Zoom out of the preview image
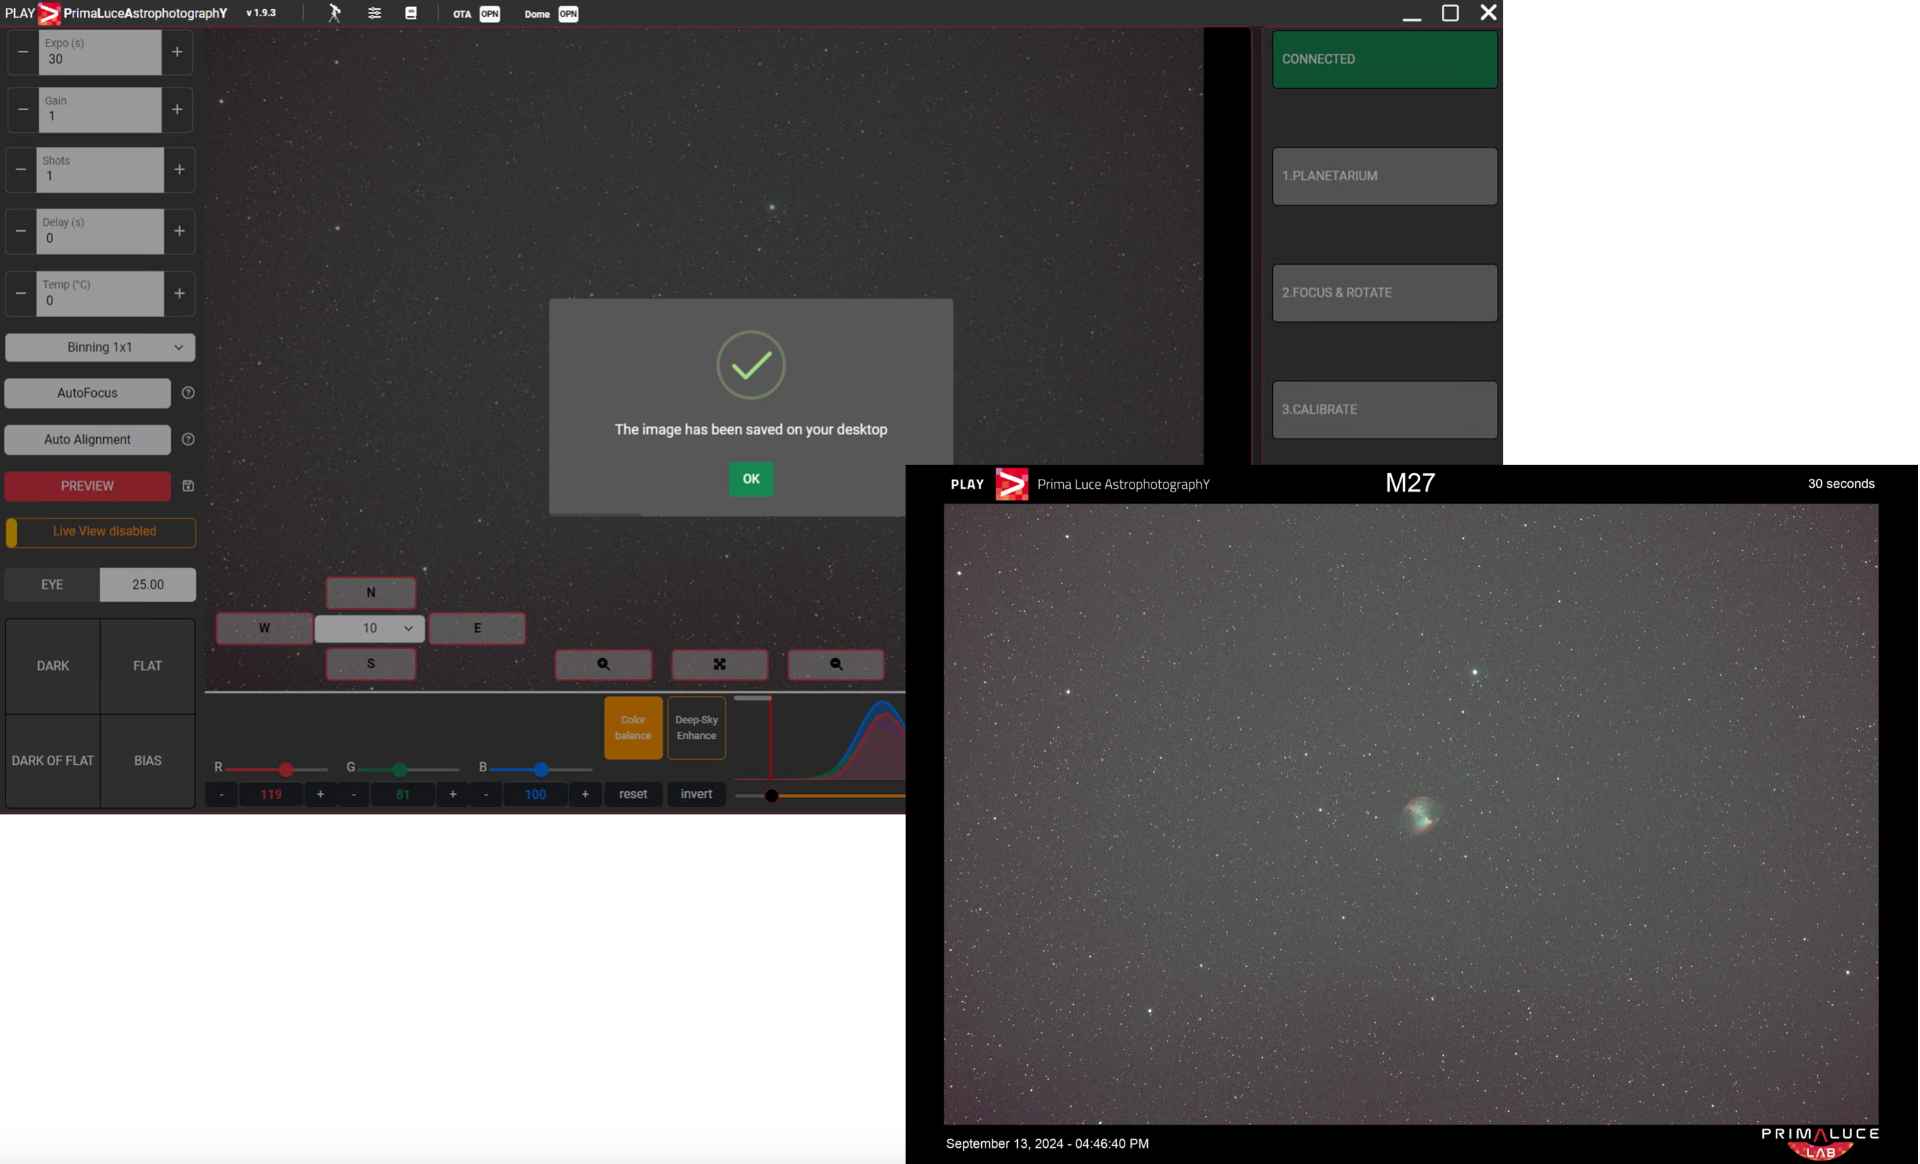 tap(836, 664)
